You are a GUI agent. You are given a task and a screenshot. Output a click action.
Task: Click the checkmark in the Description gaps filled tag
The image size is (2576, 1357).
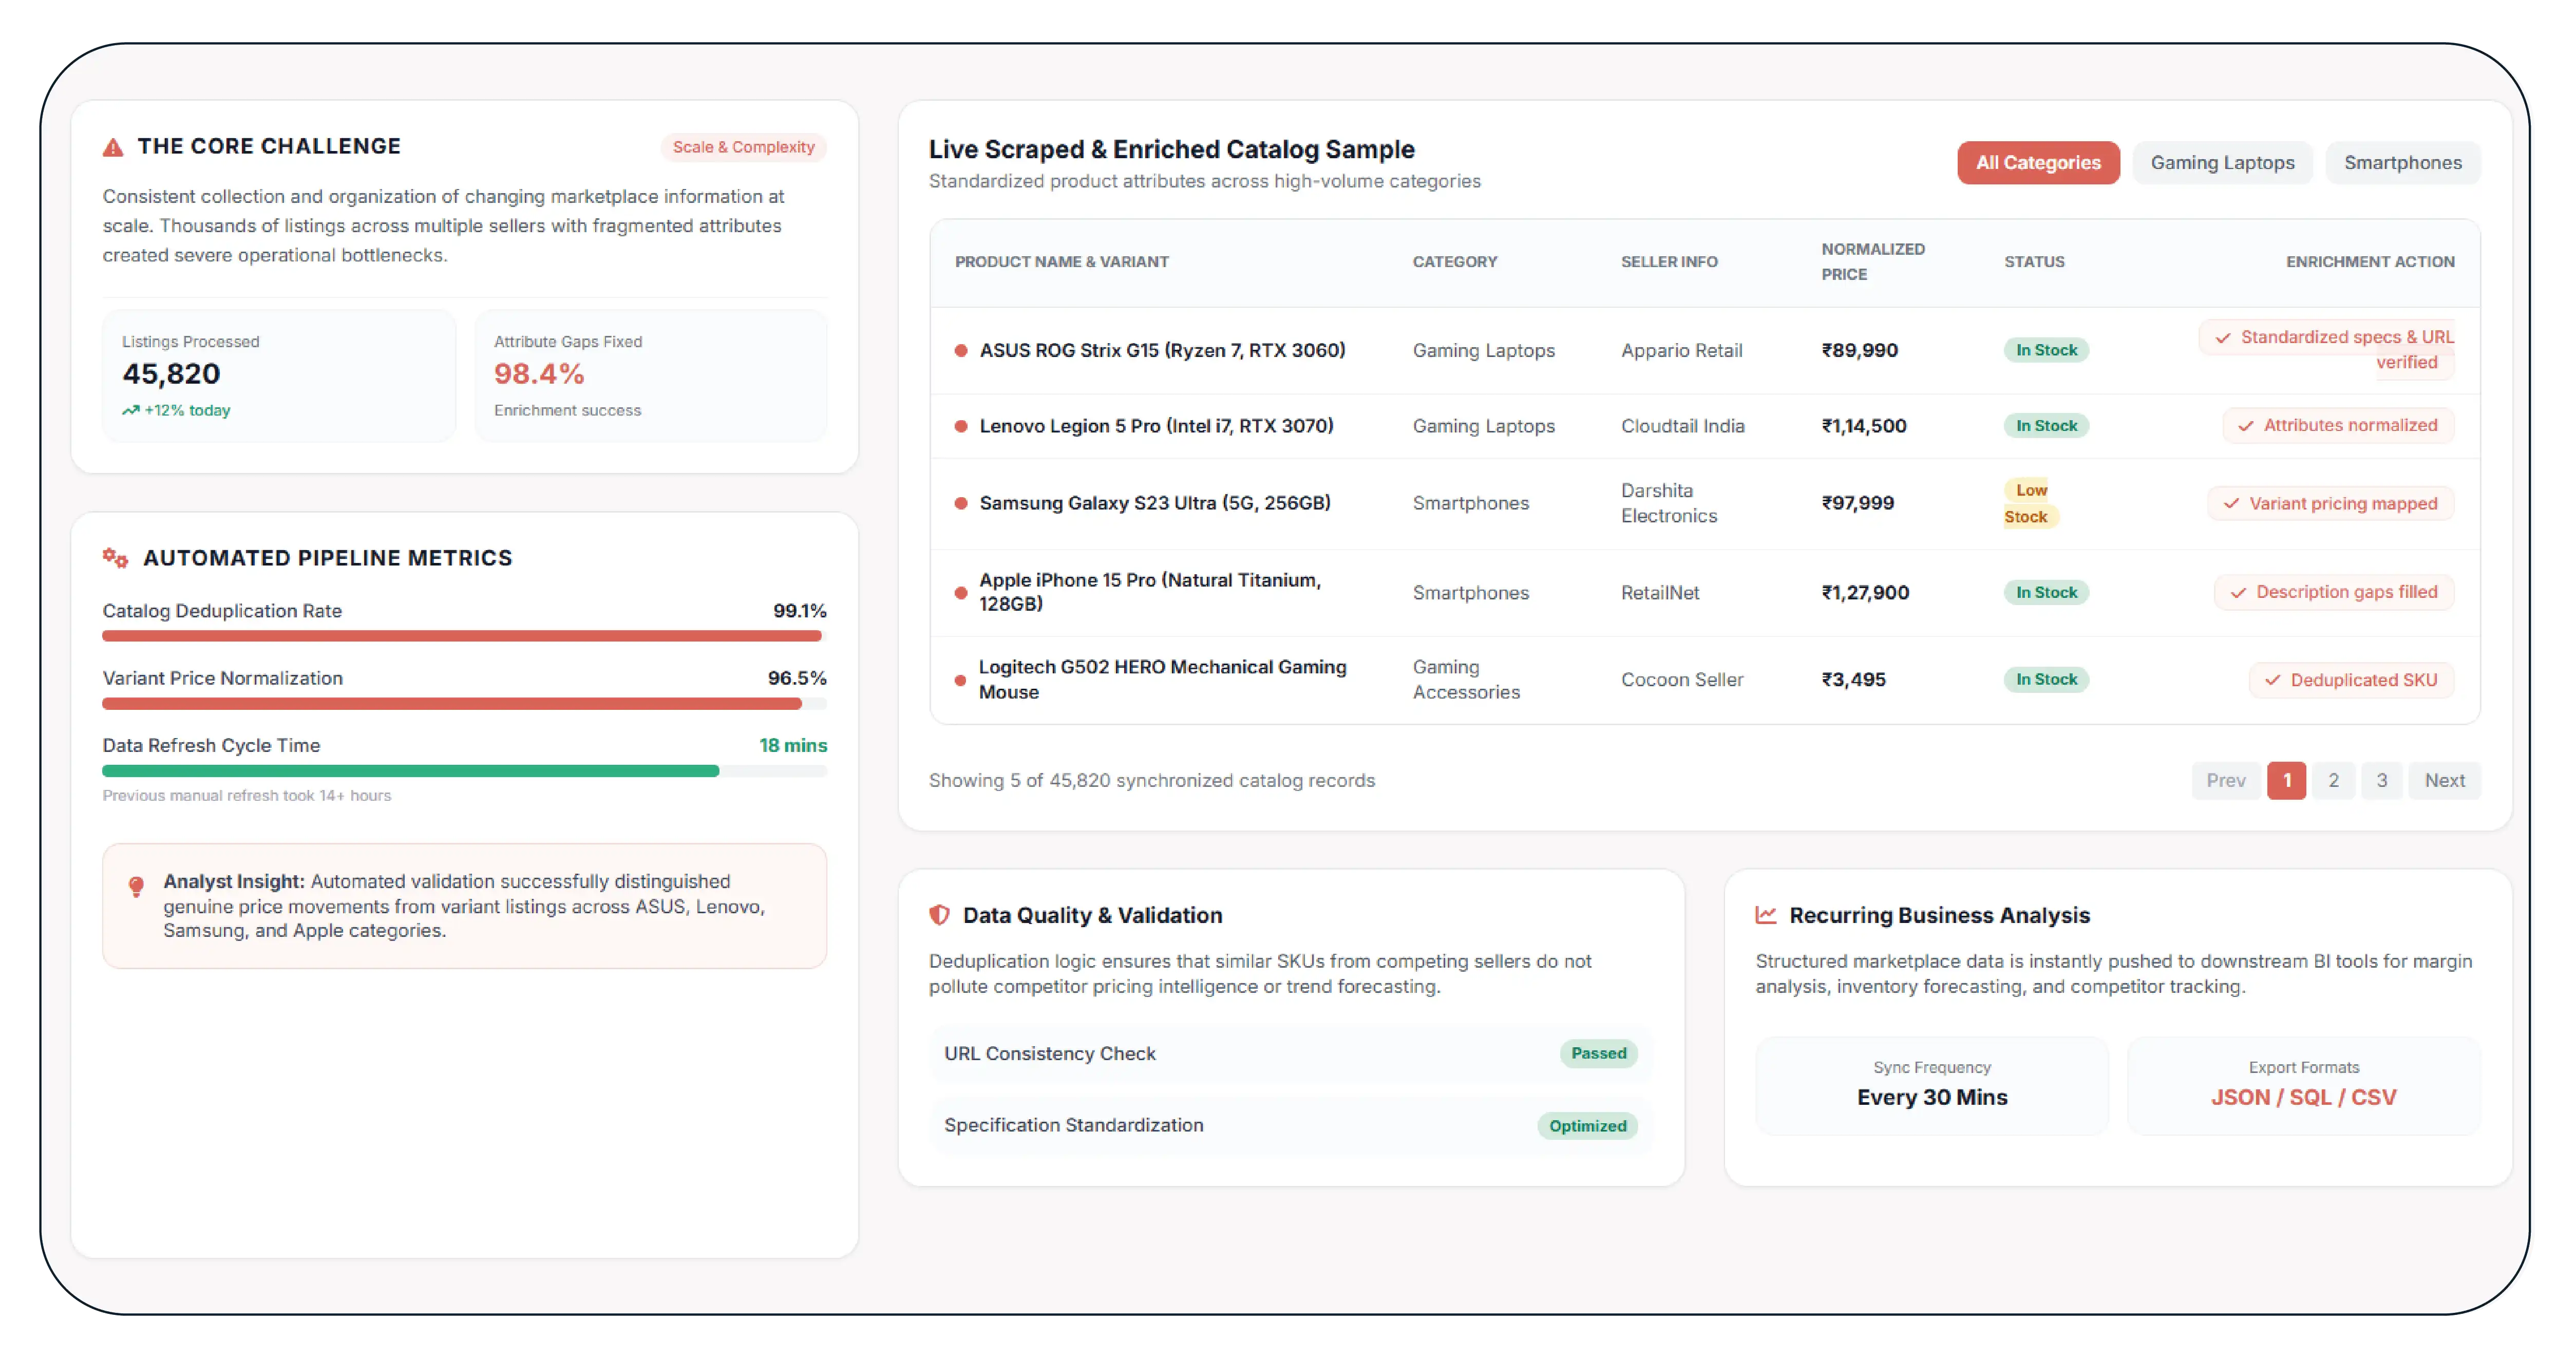click(x=2238, y=592)
